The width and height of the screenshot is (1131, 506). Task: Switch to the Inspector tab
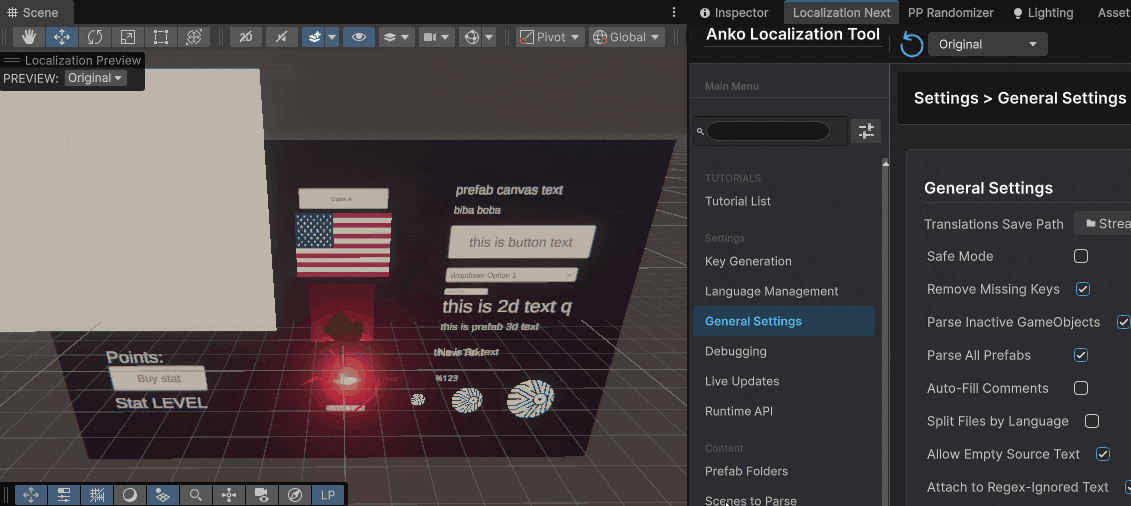click(x=734, y=12)
